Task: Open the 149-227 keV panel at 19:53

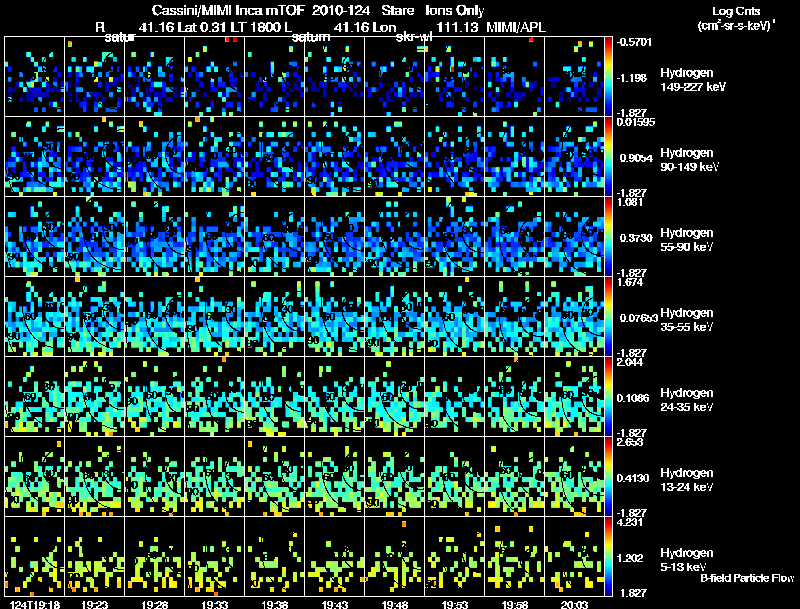Action: 455,77
